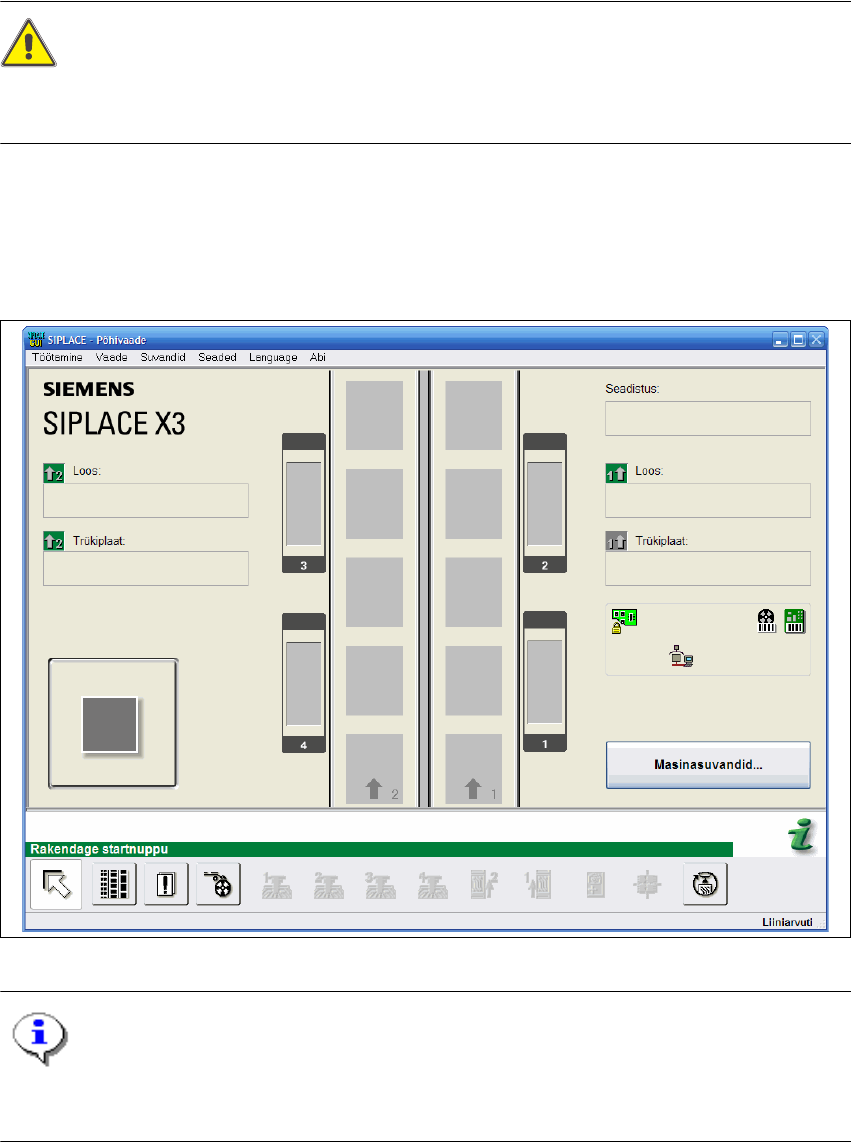
Task: Select greyed gantry 2 toolbar icon
Action: pyautogui.click(x=328, y=885)
